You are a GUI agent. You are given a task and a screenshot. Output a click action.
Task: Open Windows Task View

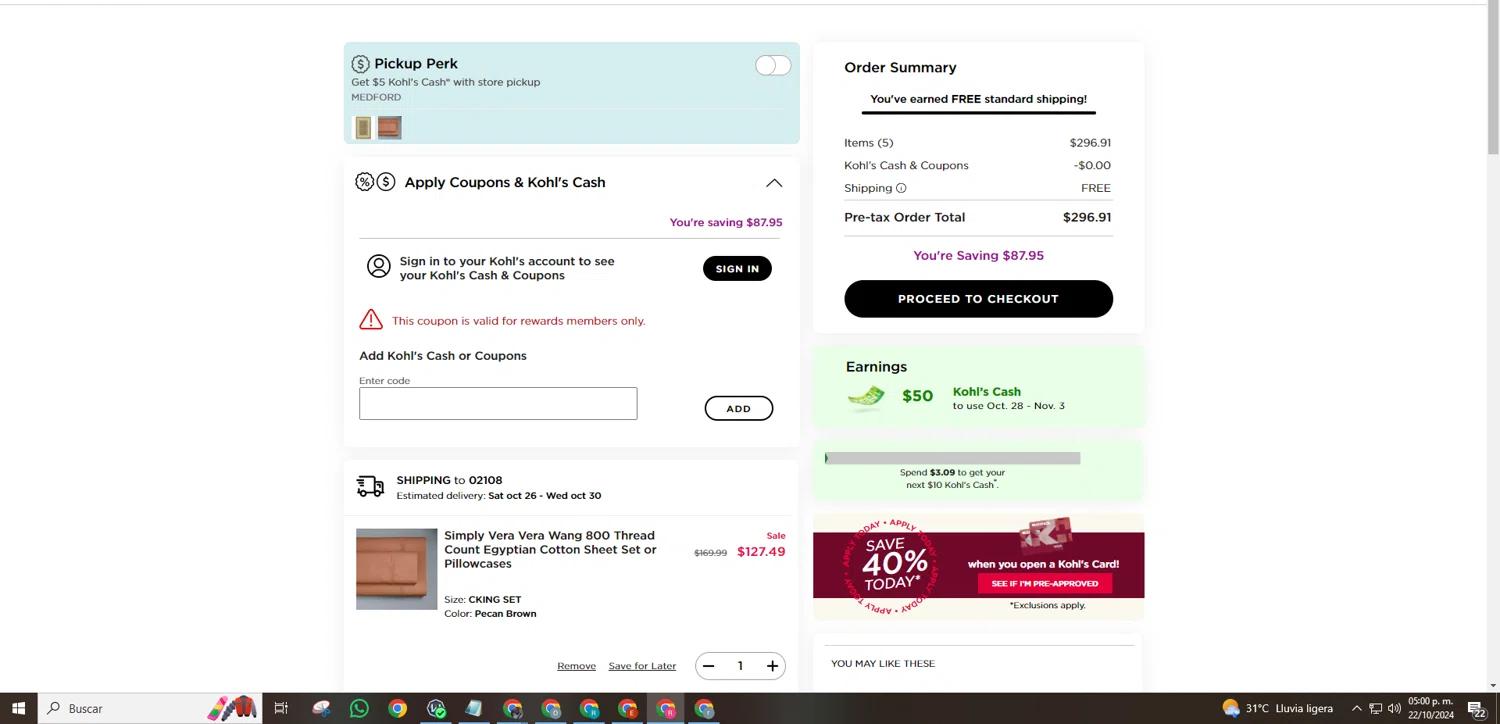click(281, 708)
